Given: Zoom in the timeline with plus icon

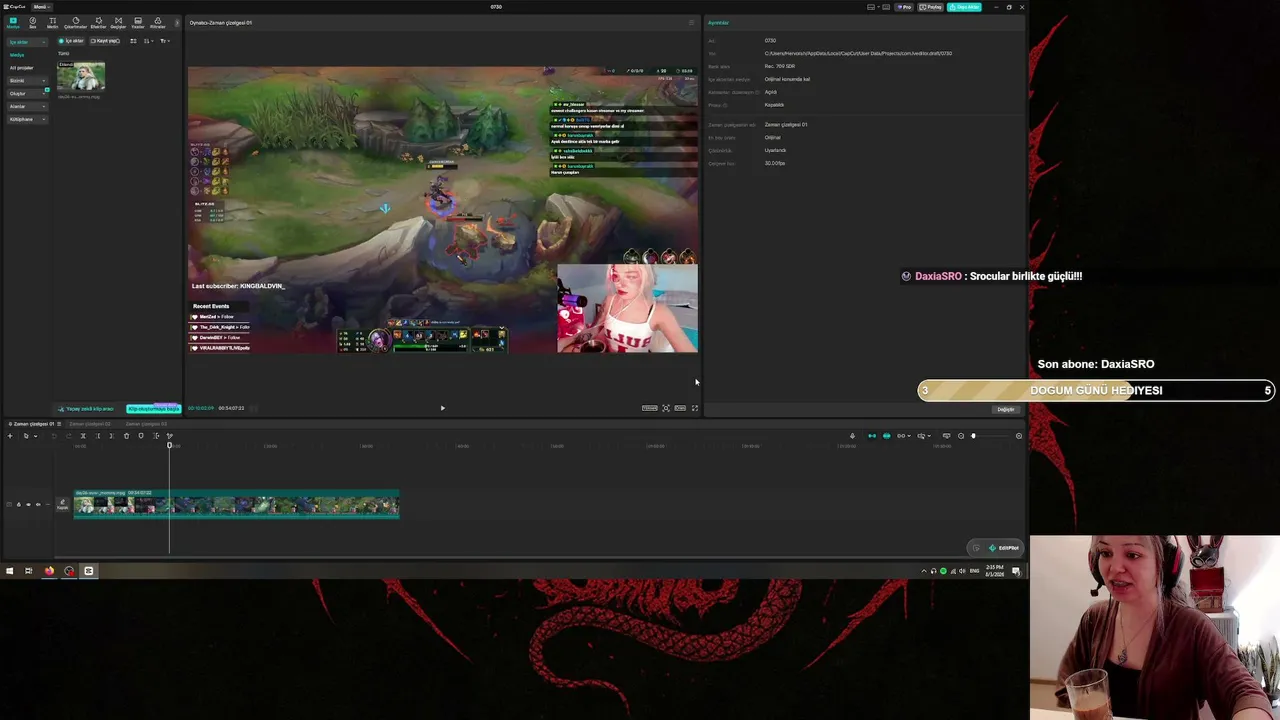Looking at the screenshot, I should [x=1019, y=436].
